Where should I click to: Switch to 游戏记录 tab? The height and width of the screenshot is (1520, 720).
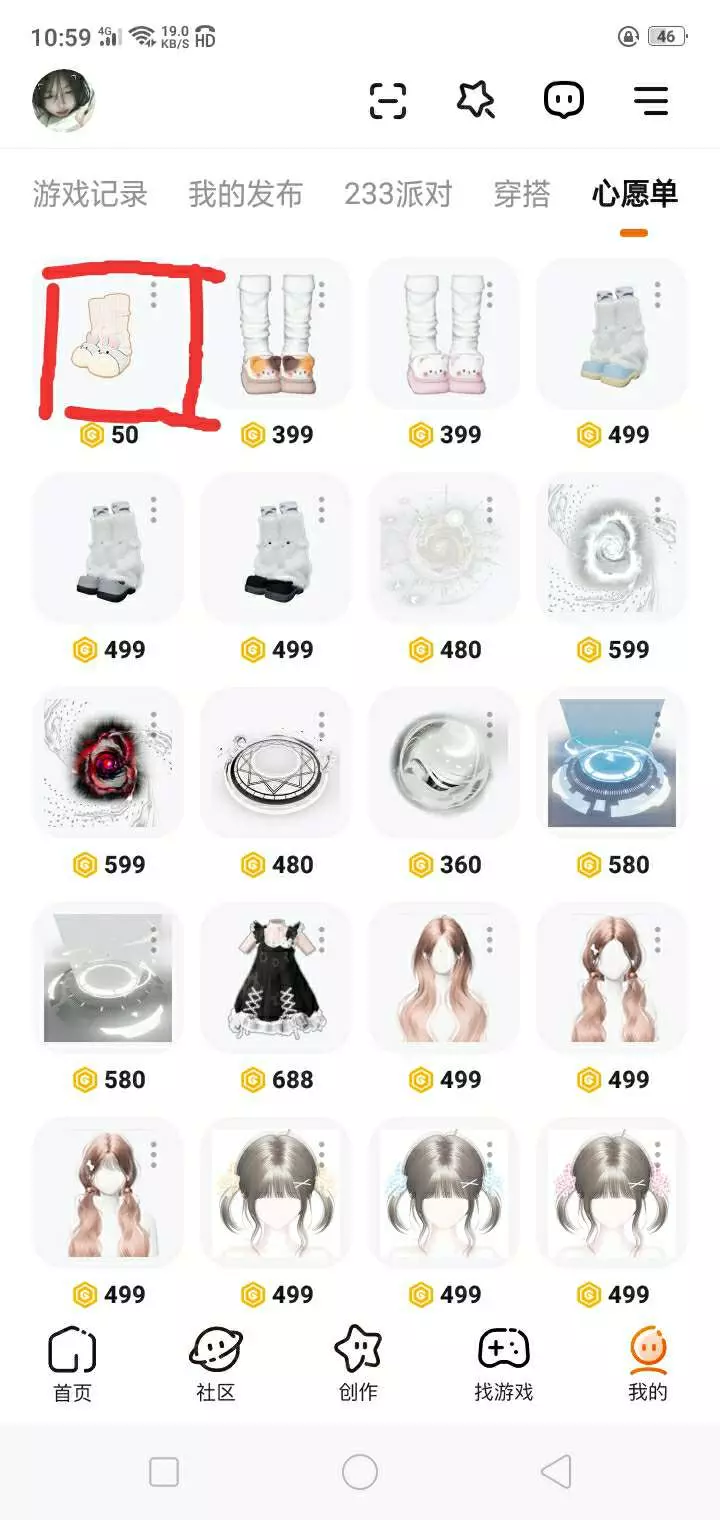(x=90, y=194)
